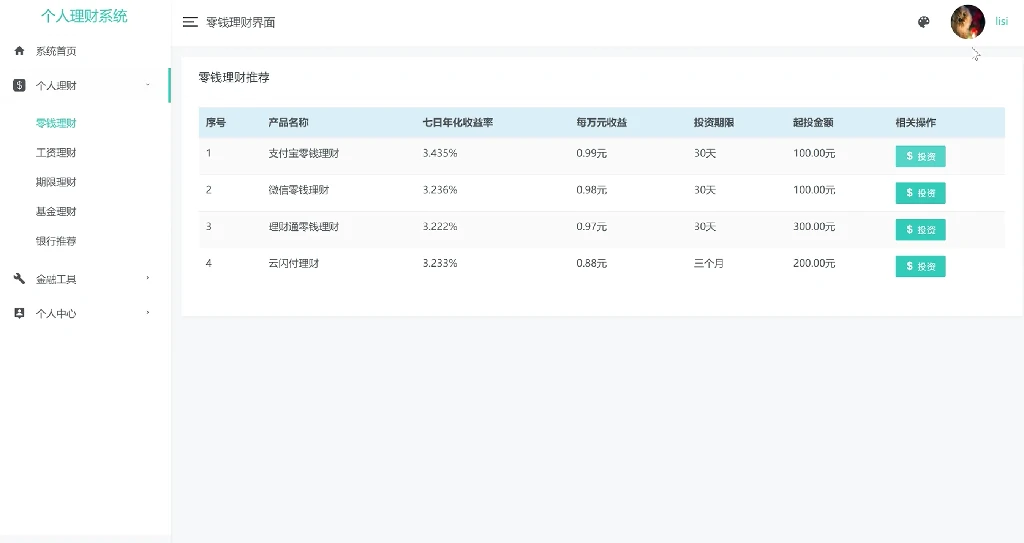Image resolution: width=1024 pixels, height=543 pixels.
Task: Navigate to 银行推荐
Action: tap(56, 241)
